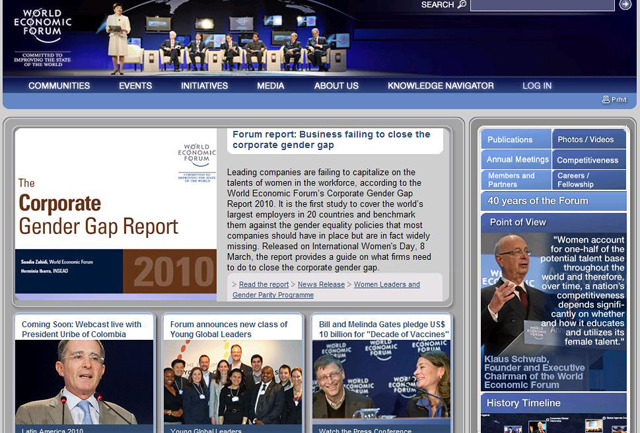Screen dimensions: 640x433
Task: Click the News Release link
Action: pos(321,284)
